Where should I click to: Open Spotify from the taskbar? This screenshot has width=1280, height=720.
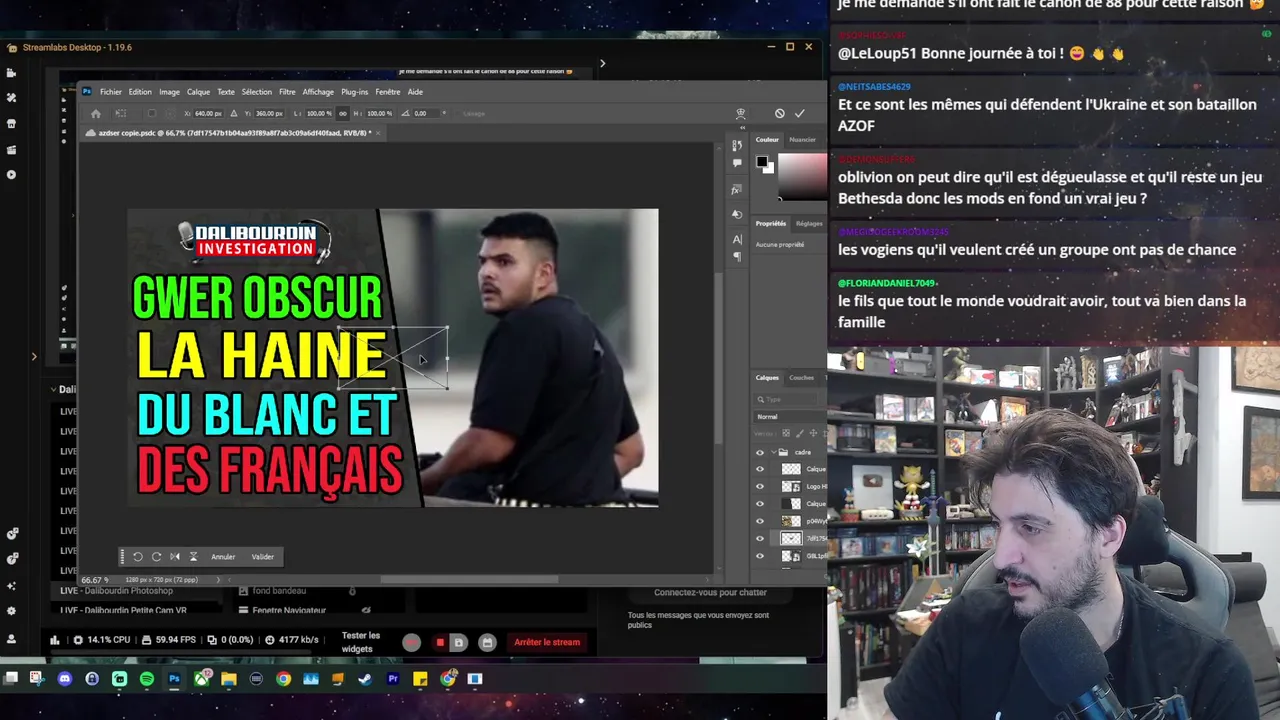click(x=147, y=679)
